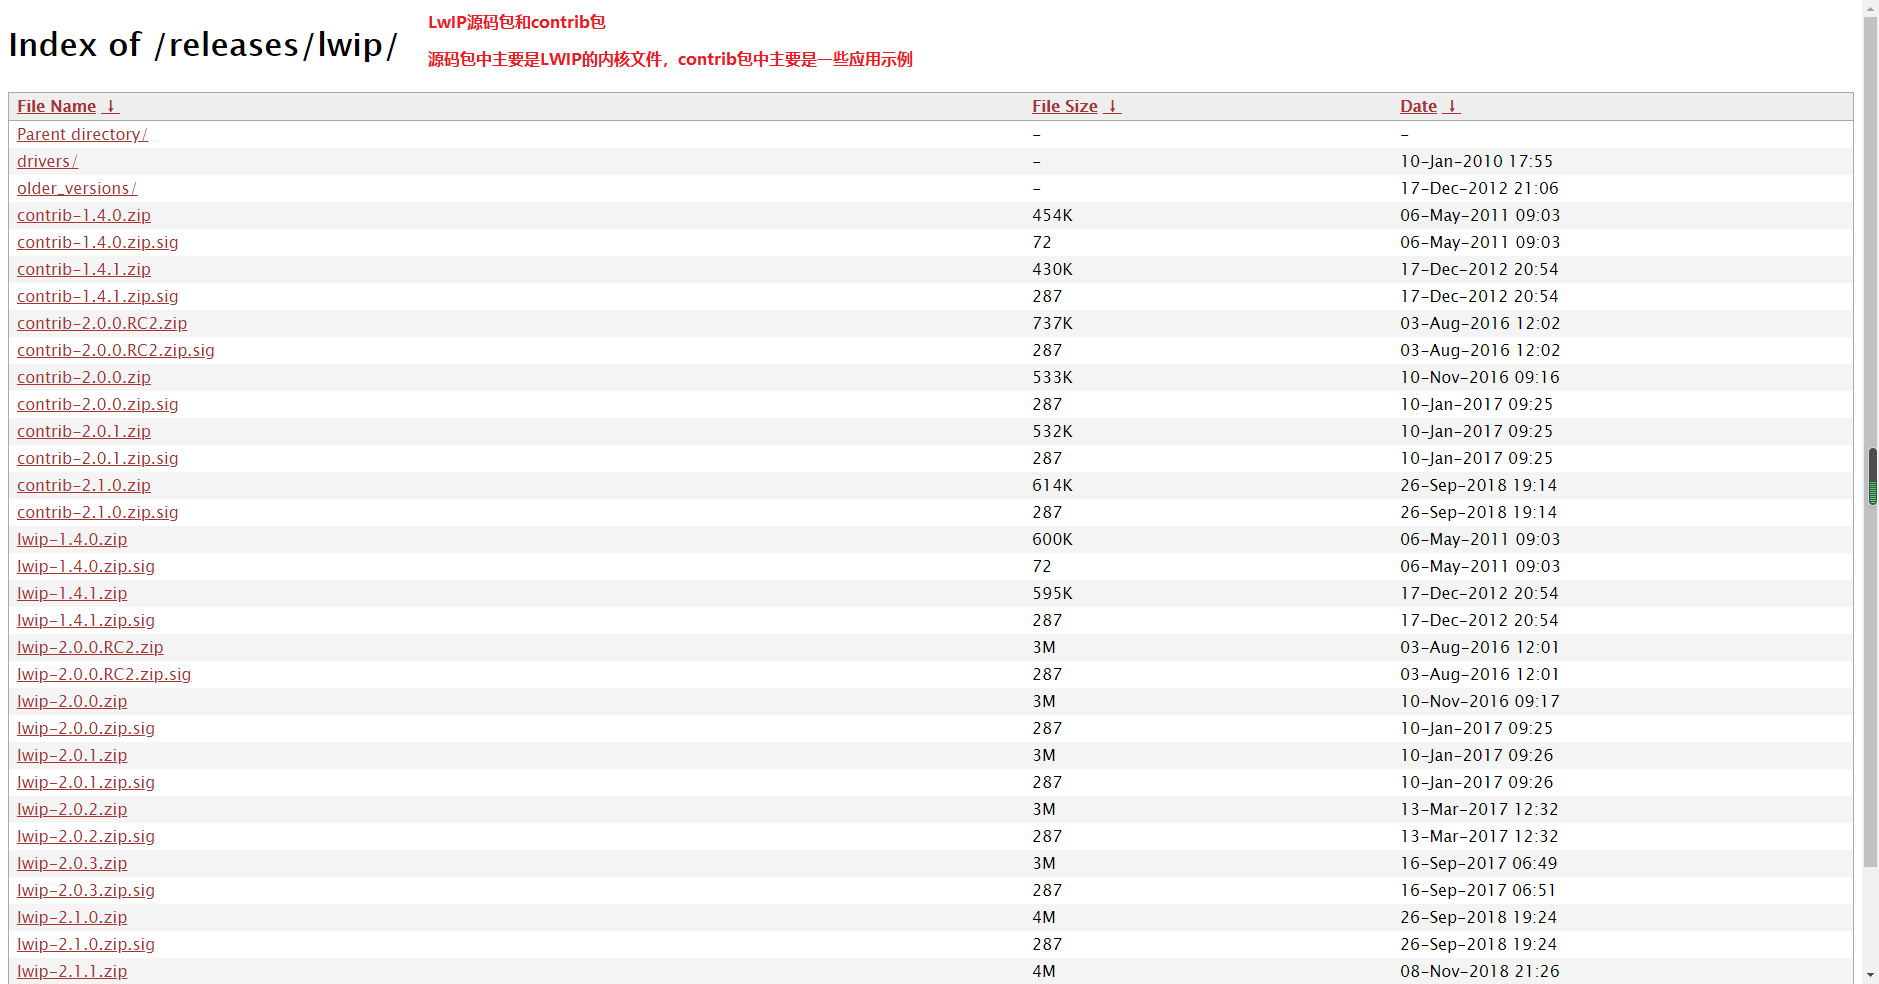The width and height of the screenshot is (1879, 984).
Task: Click the File Name sort arrow
Action: [111, 106]
